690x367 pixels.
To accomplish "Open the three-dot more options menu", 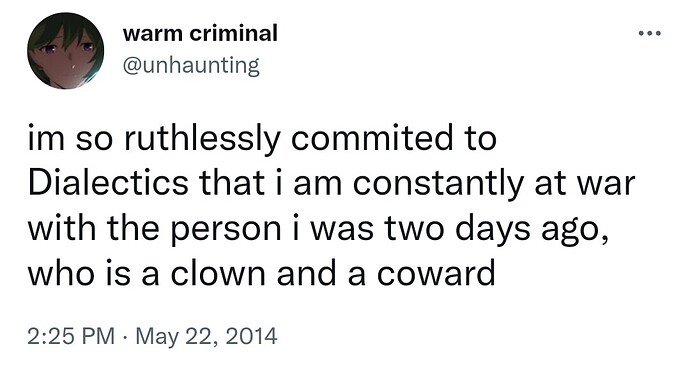I will pos(650,33).
